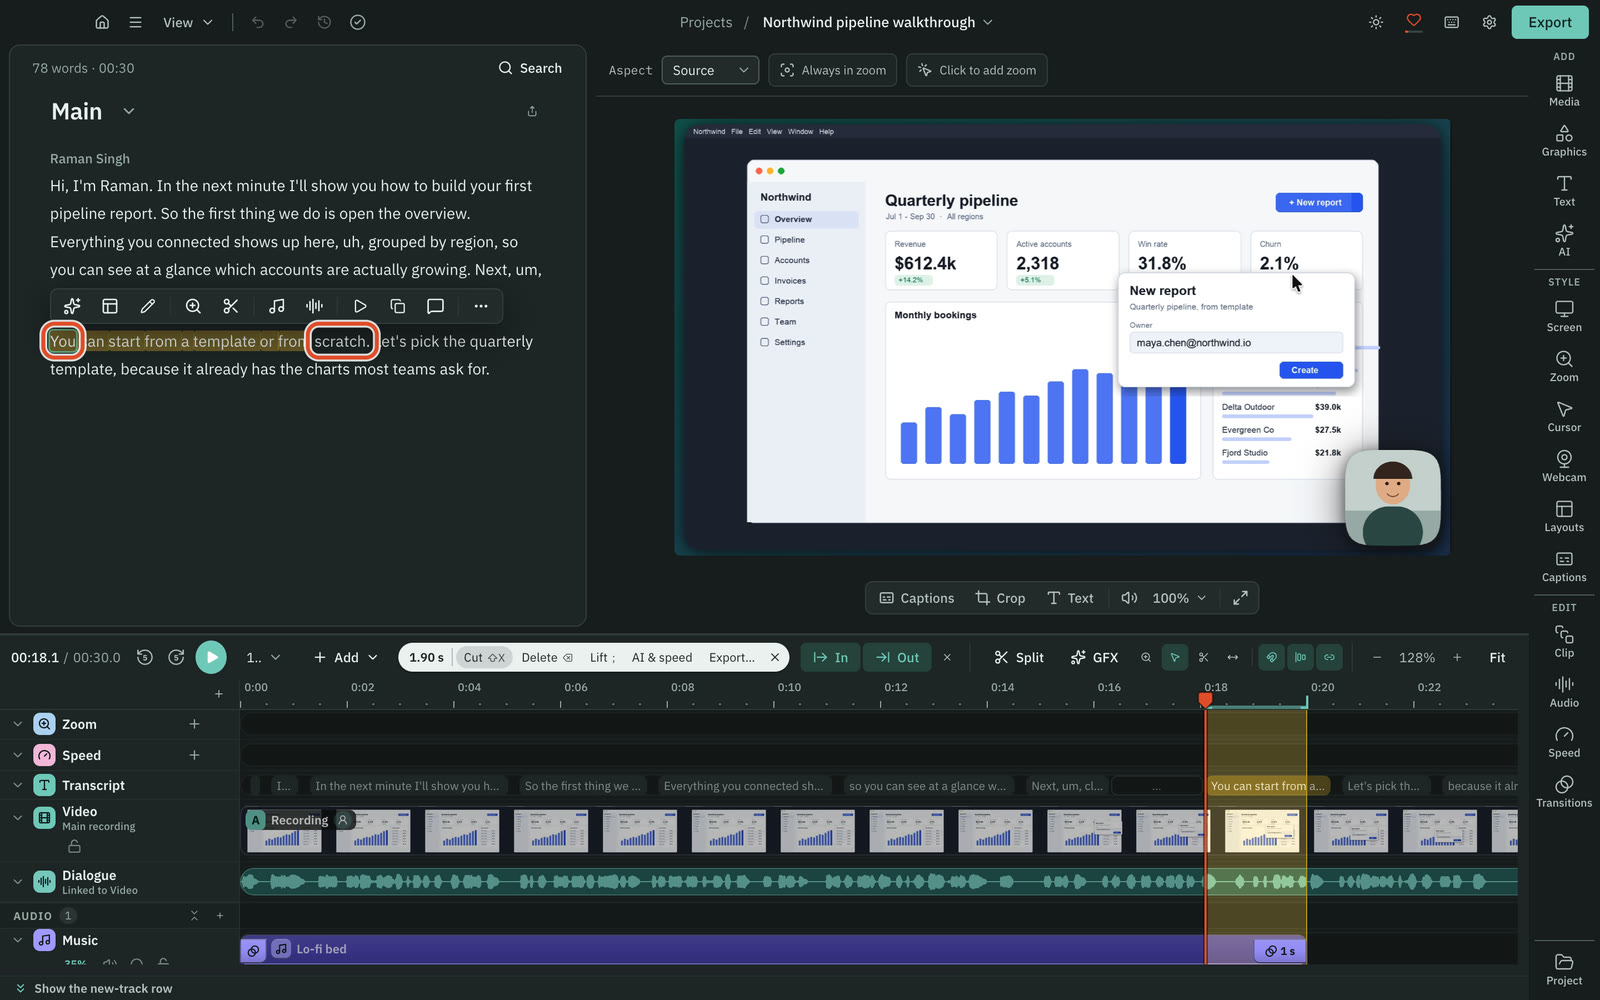Collapse the Dialogue track row
This screenshot has width=1600, height=1000.
click(x=18, y=882)
